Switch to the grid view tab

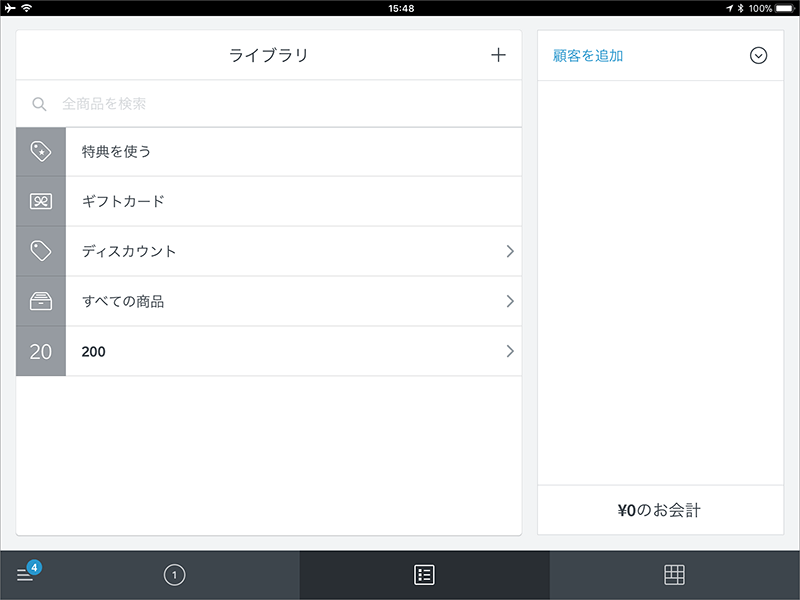(x=674, y=575)
